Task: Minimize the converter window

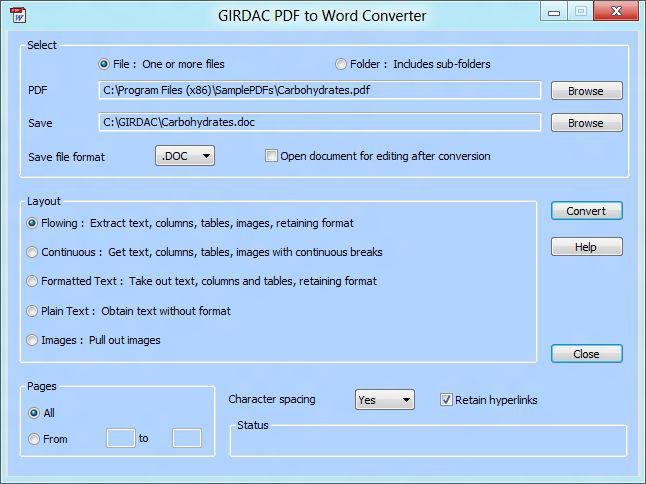Action: coord(554,12)
